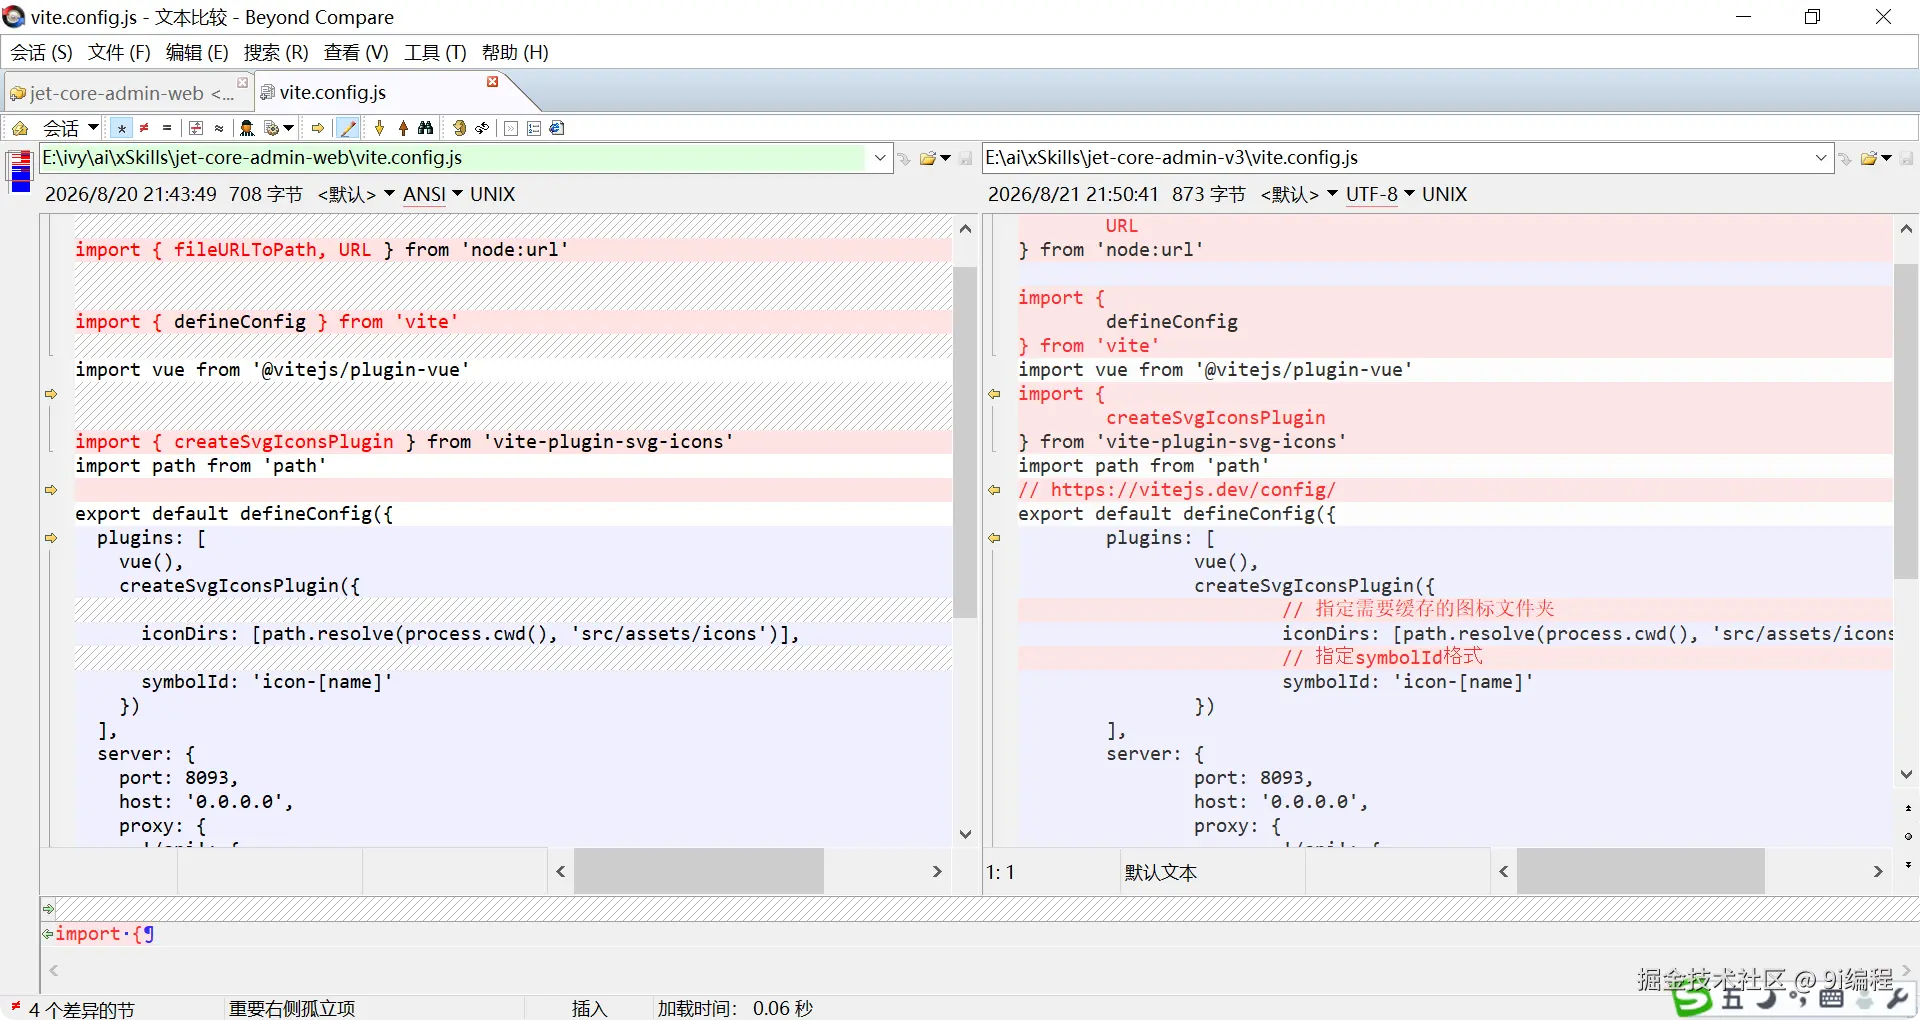Open the 编辑 (E) menu
Image resolution: width=1920 pixels, height=1020 pixels.
[x=197, y=52]
